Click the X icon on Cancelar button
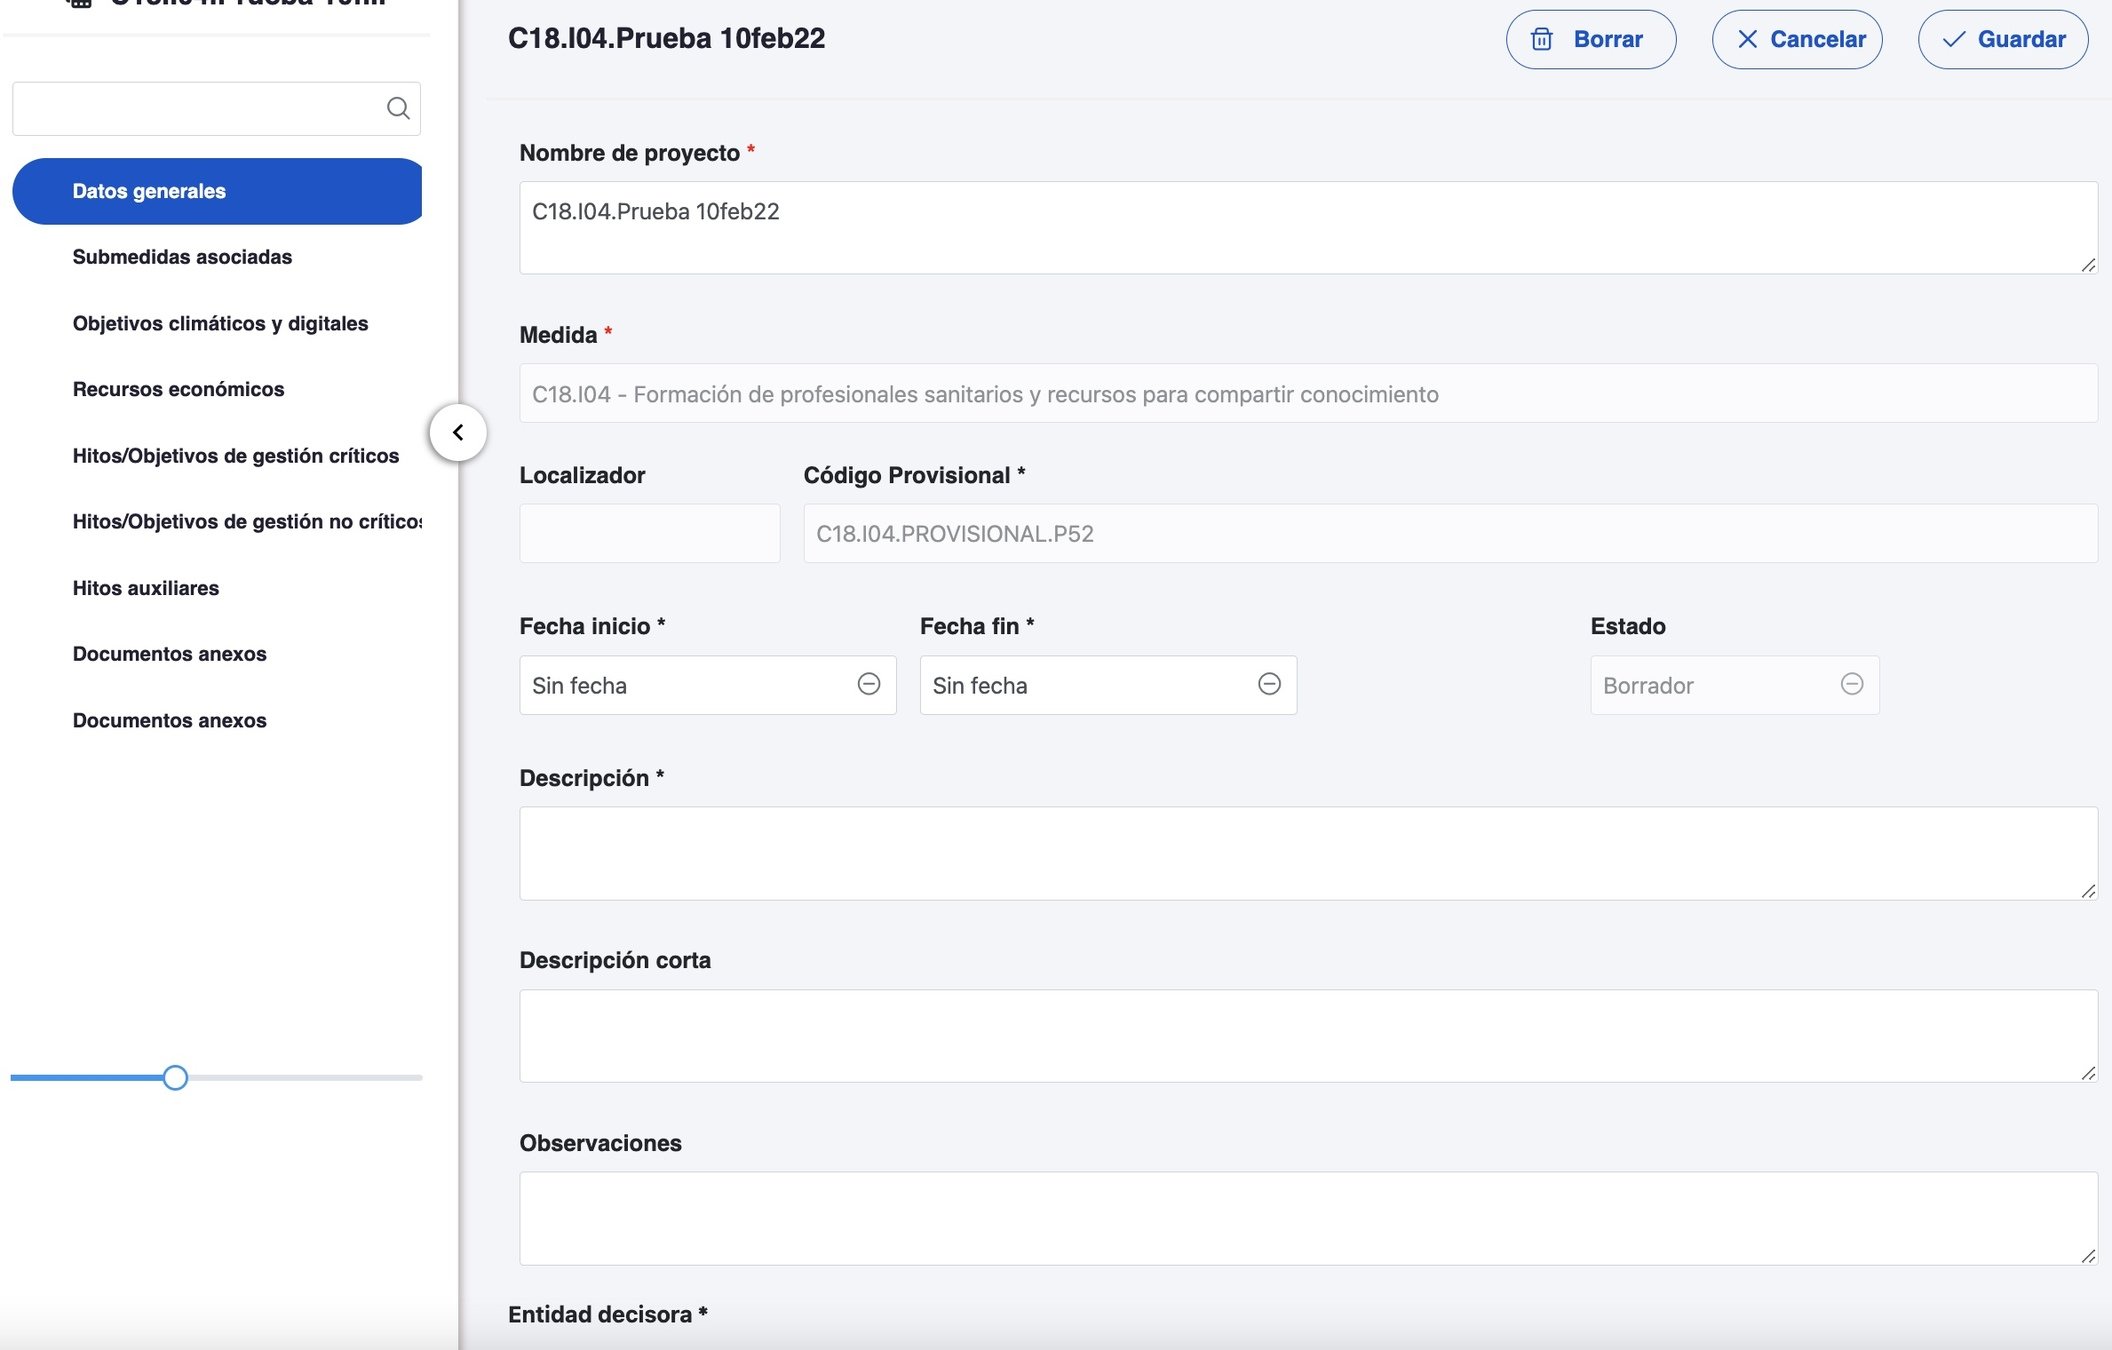Viewport: 2112px width, 1350px height. 1747,39
